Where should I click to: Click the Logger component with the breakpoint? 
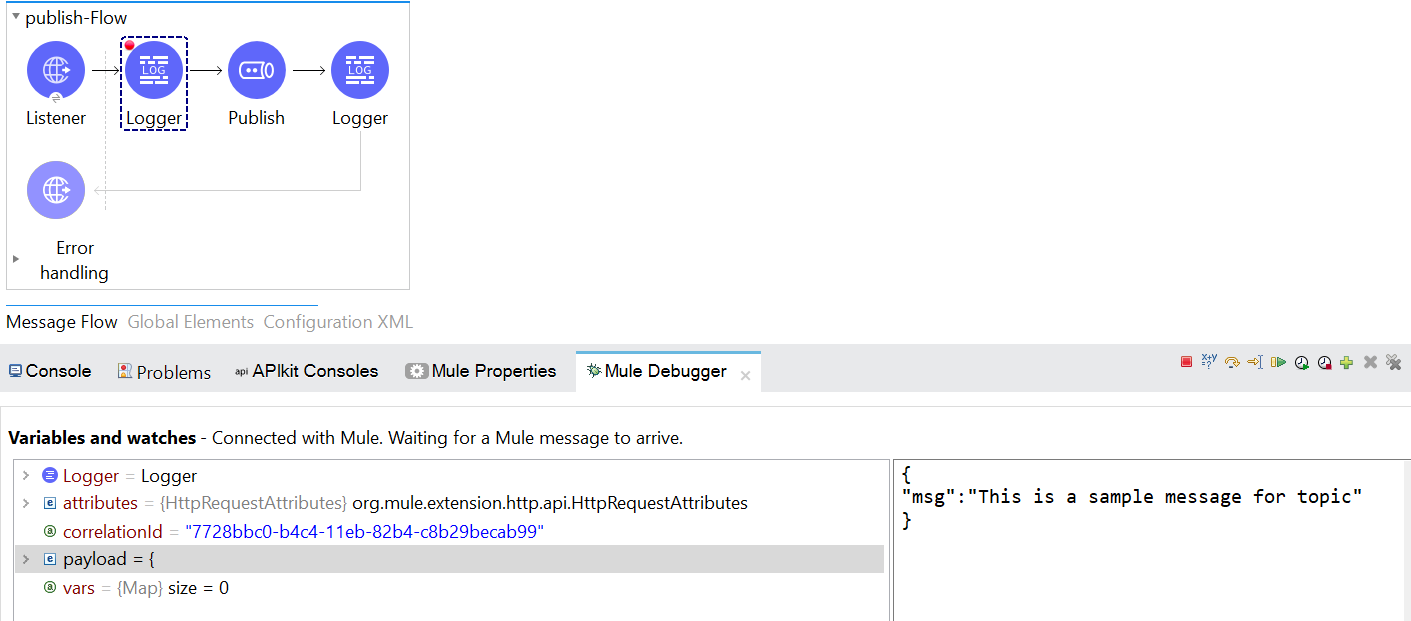click(154, 70)
